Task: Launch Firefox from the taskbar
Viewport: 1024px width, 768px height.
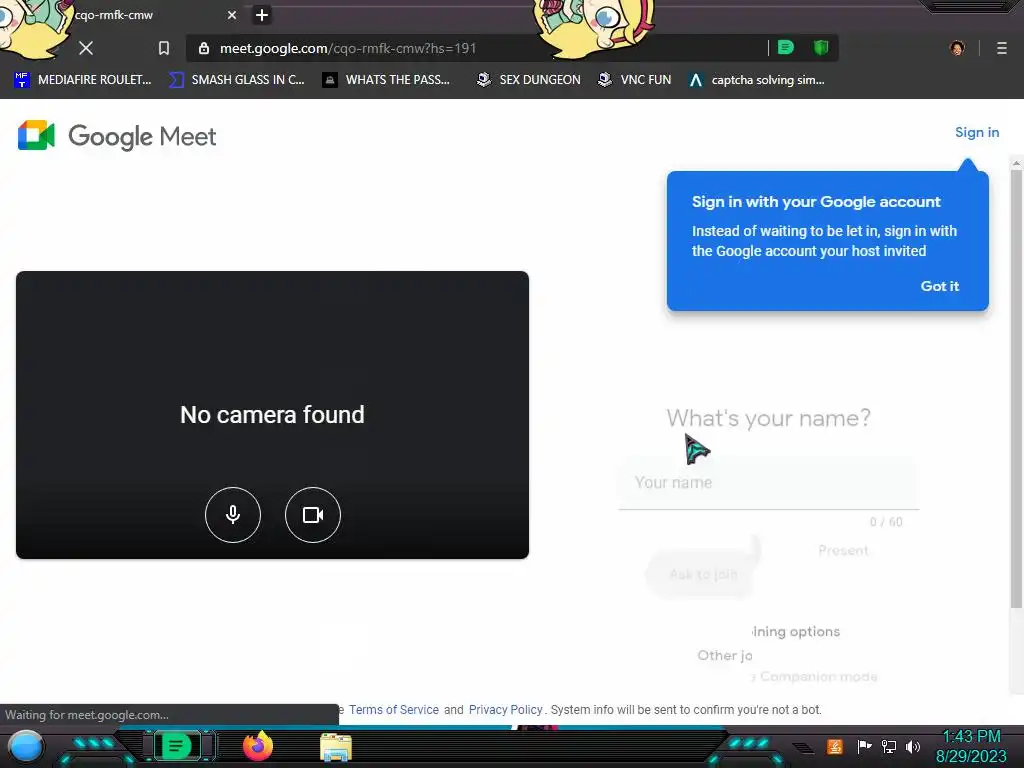Action: pos(257,746)
